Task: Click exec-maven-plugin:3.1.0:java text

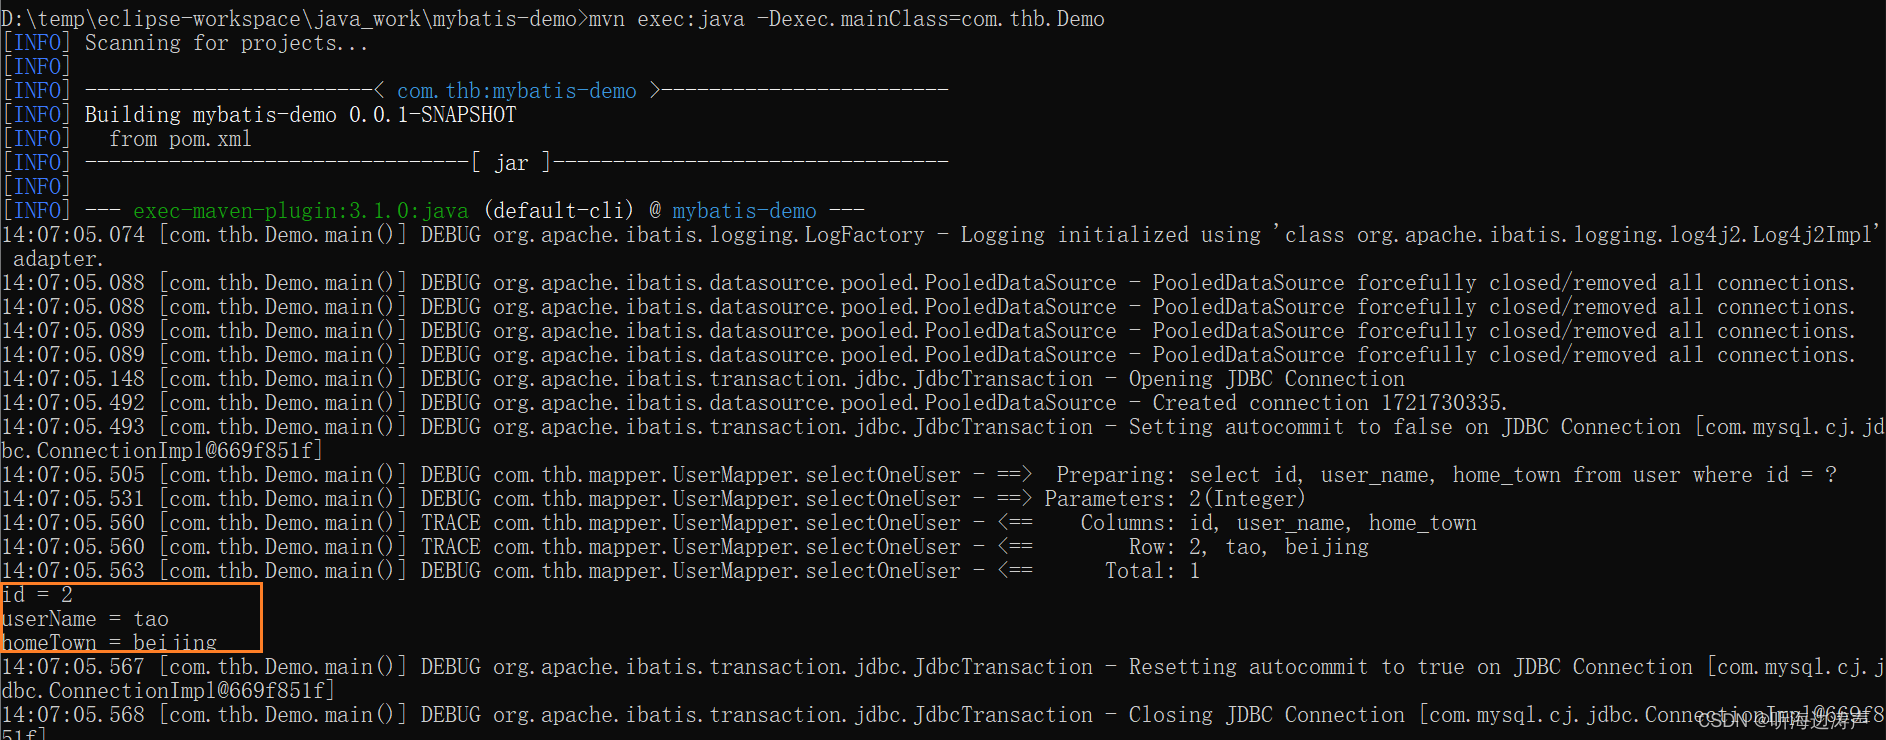Action: point(300,211)
